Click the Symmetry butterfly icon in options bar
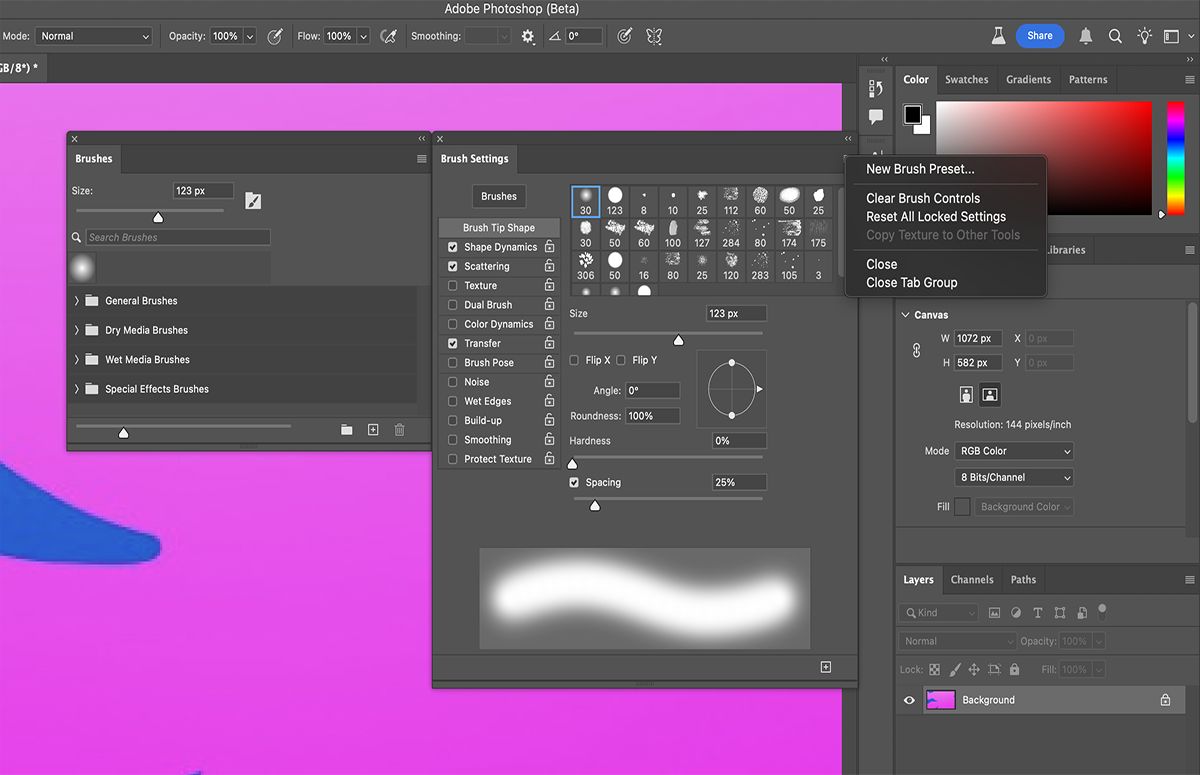Viewport: 1200px width, 775px height. [654, 36]
